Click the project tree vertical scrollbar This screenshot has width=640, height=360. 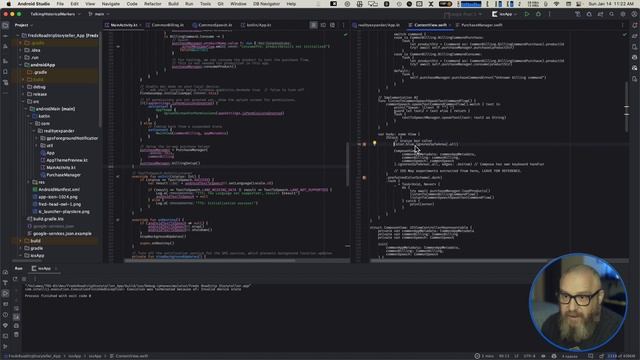tap(100, 80)
